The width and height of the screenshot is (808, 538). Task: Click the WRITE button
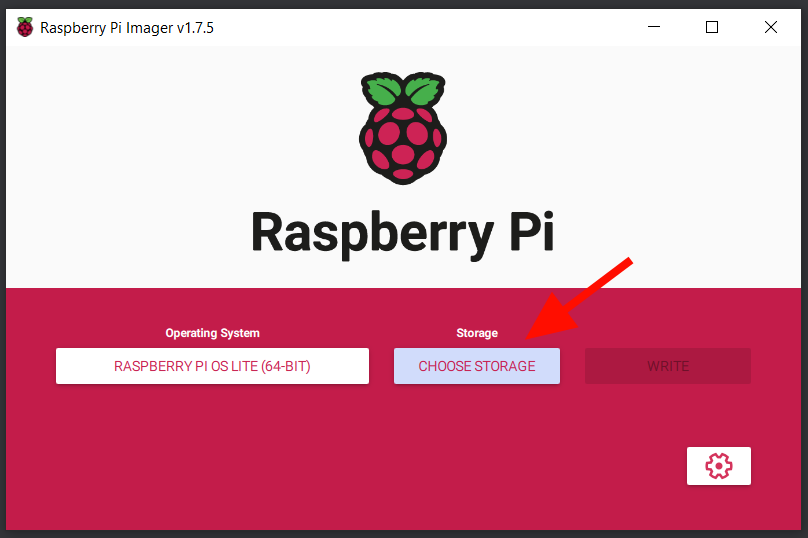668,366
